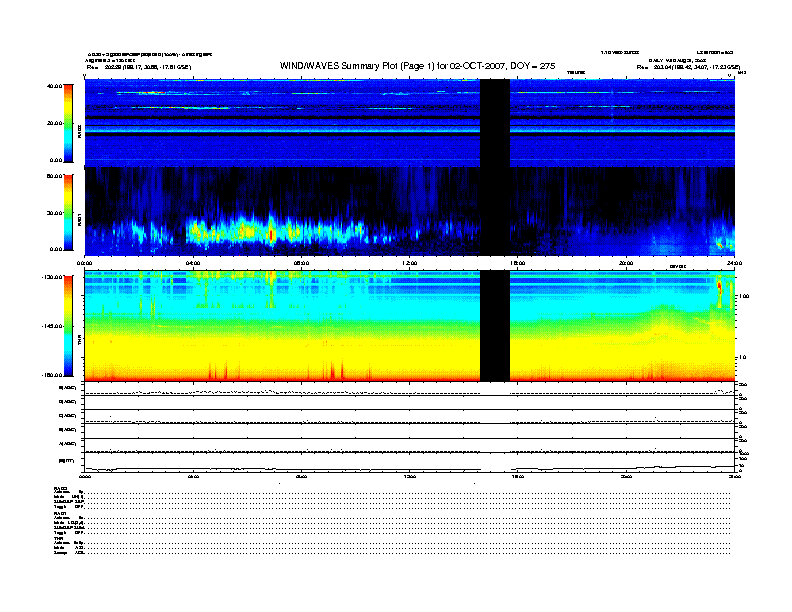This screenshot has height=612, width=792.
Task: Click the upper-right position coordinates text
Action: pyautogui.click(x=688, y=67)
